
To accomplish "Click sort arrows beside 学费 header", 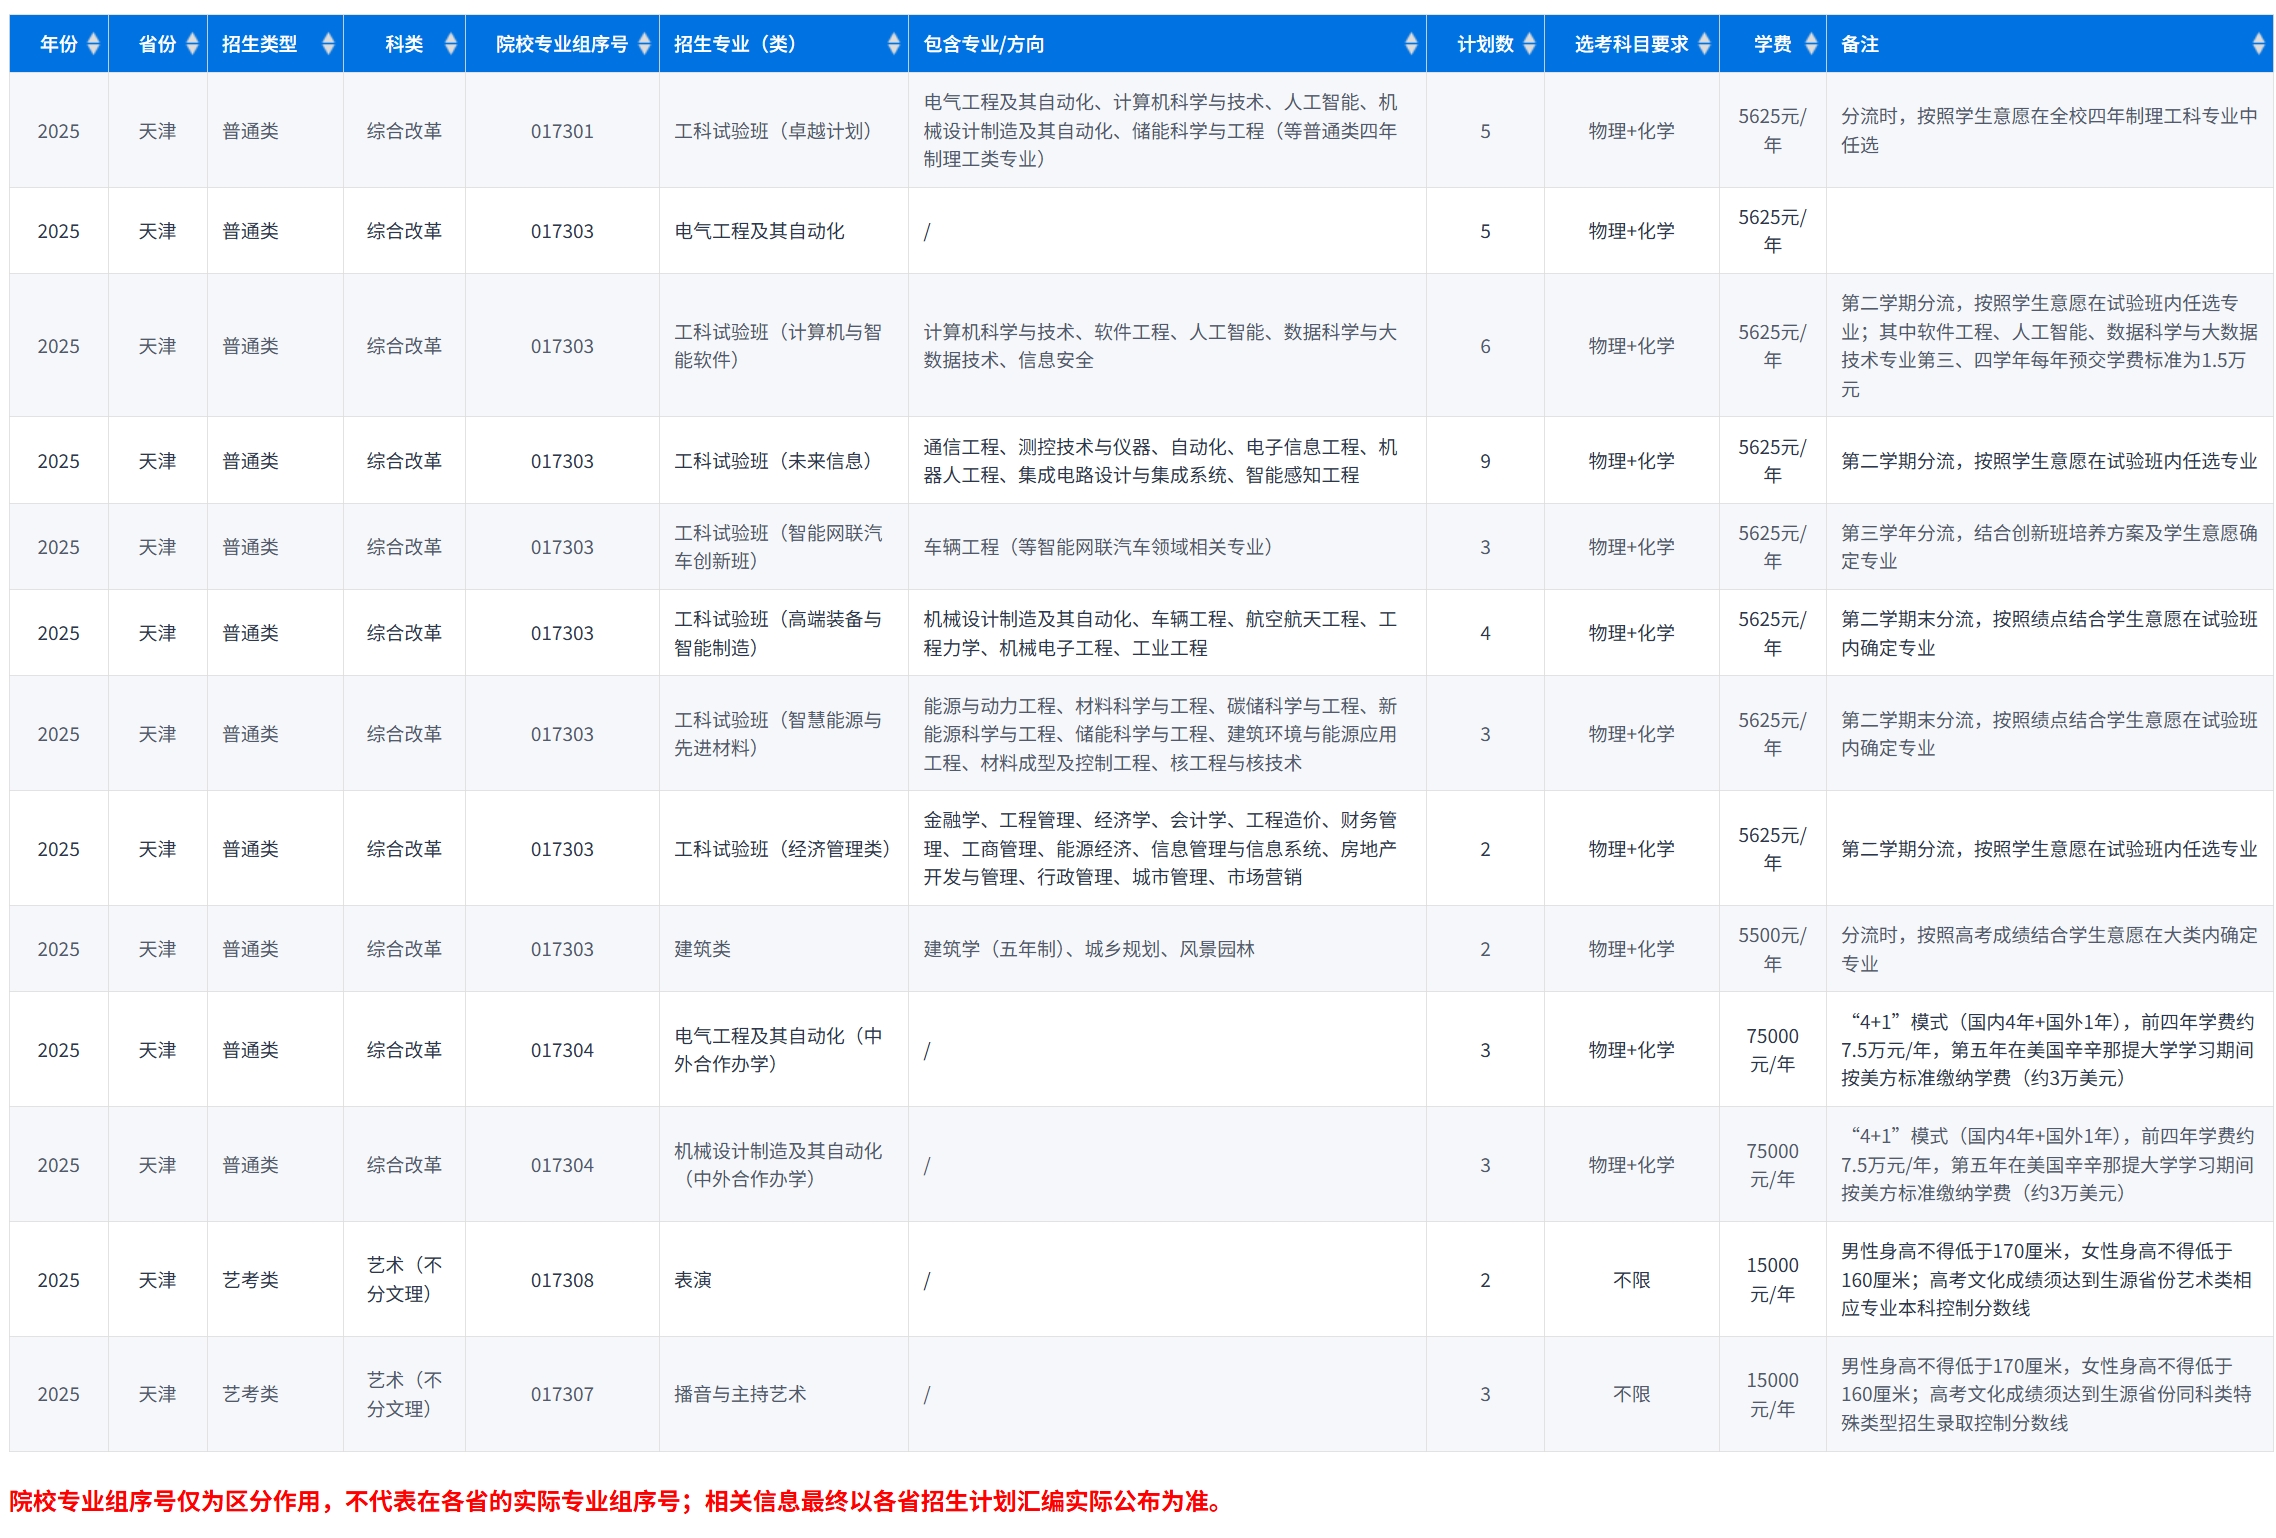I will coord(1811,44).
